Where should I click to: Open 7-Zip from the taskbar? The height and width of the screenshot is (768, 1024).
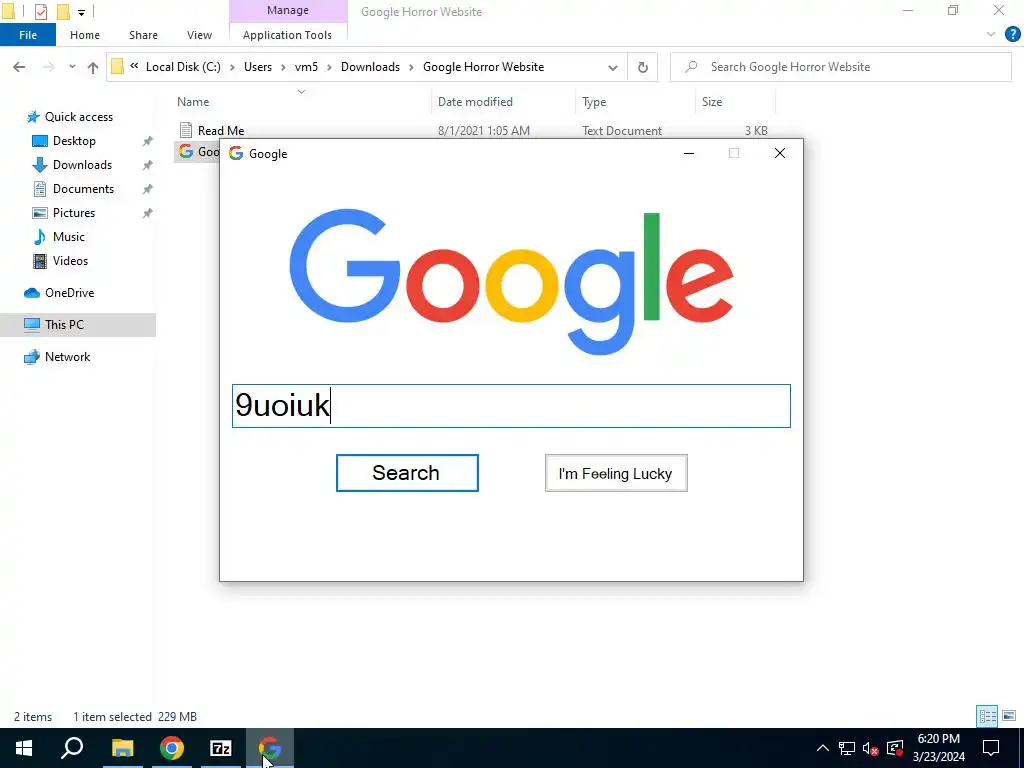tap(221, 748)
